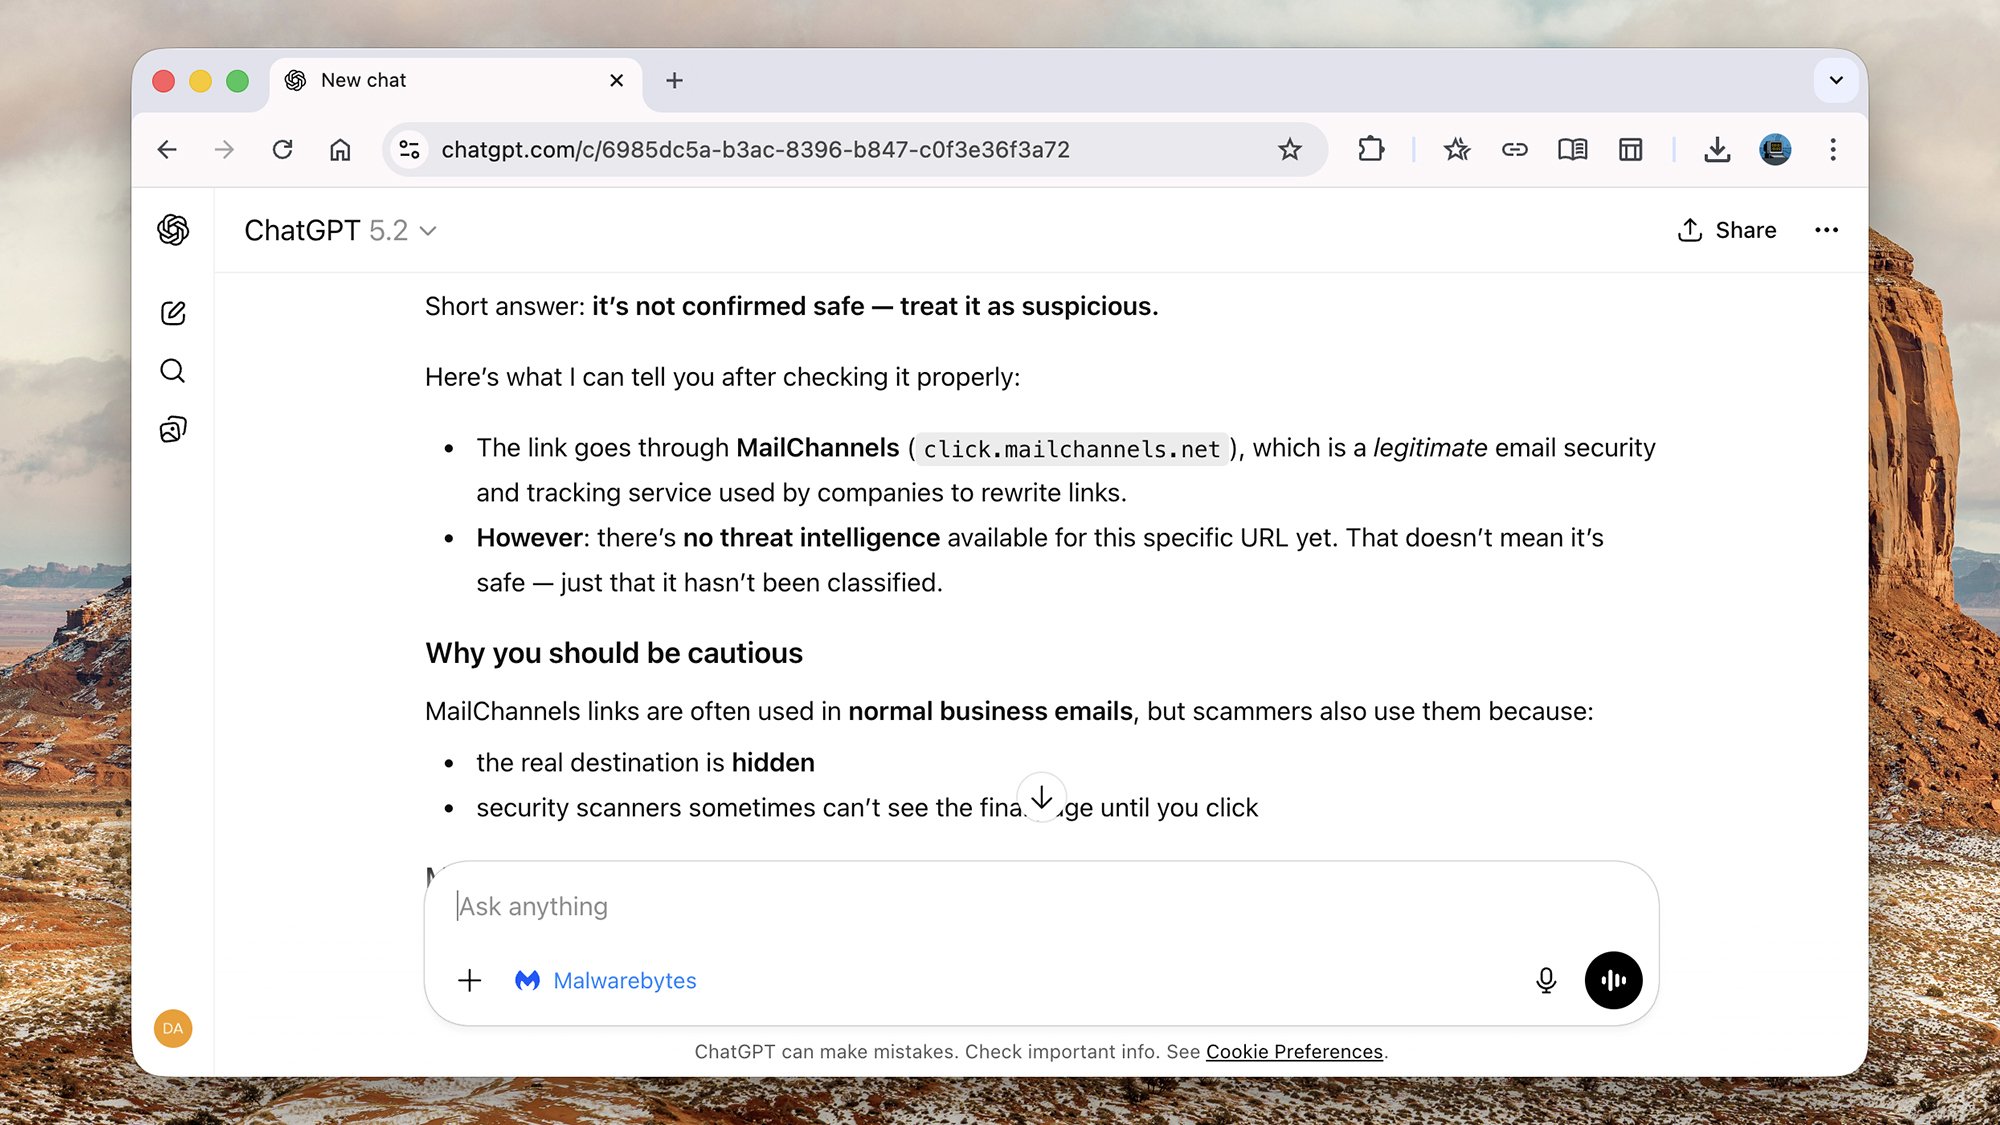Click the ChatGPT logo in sidebar

[173, 230]
